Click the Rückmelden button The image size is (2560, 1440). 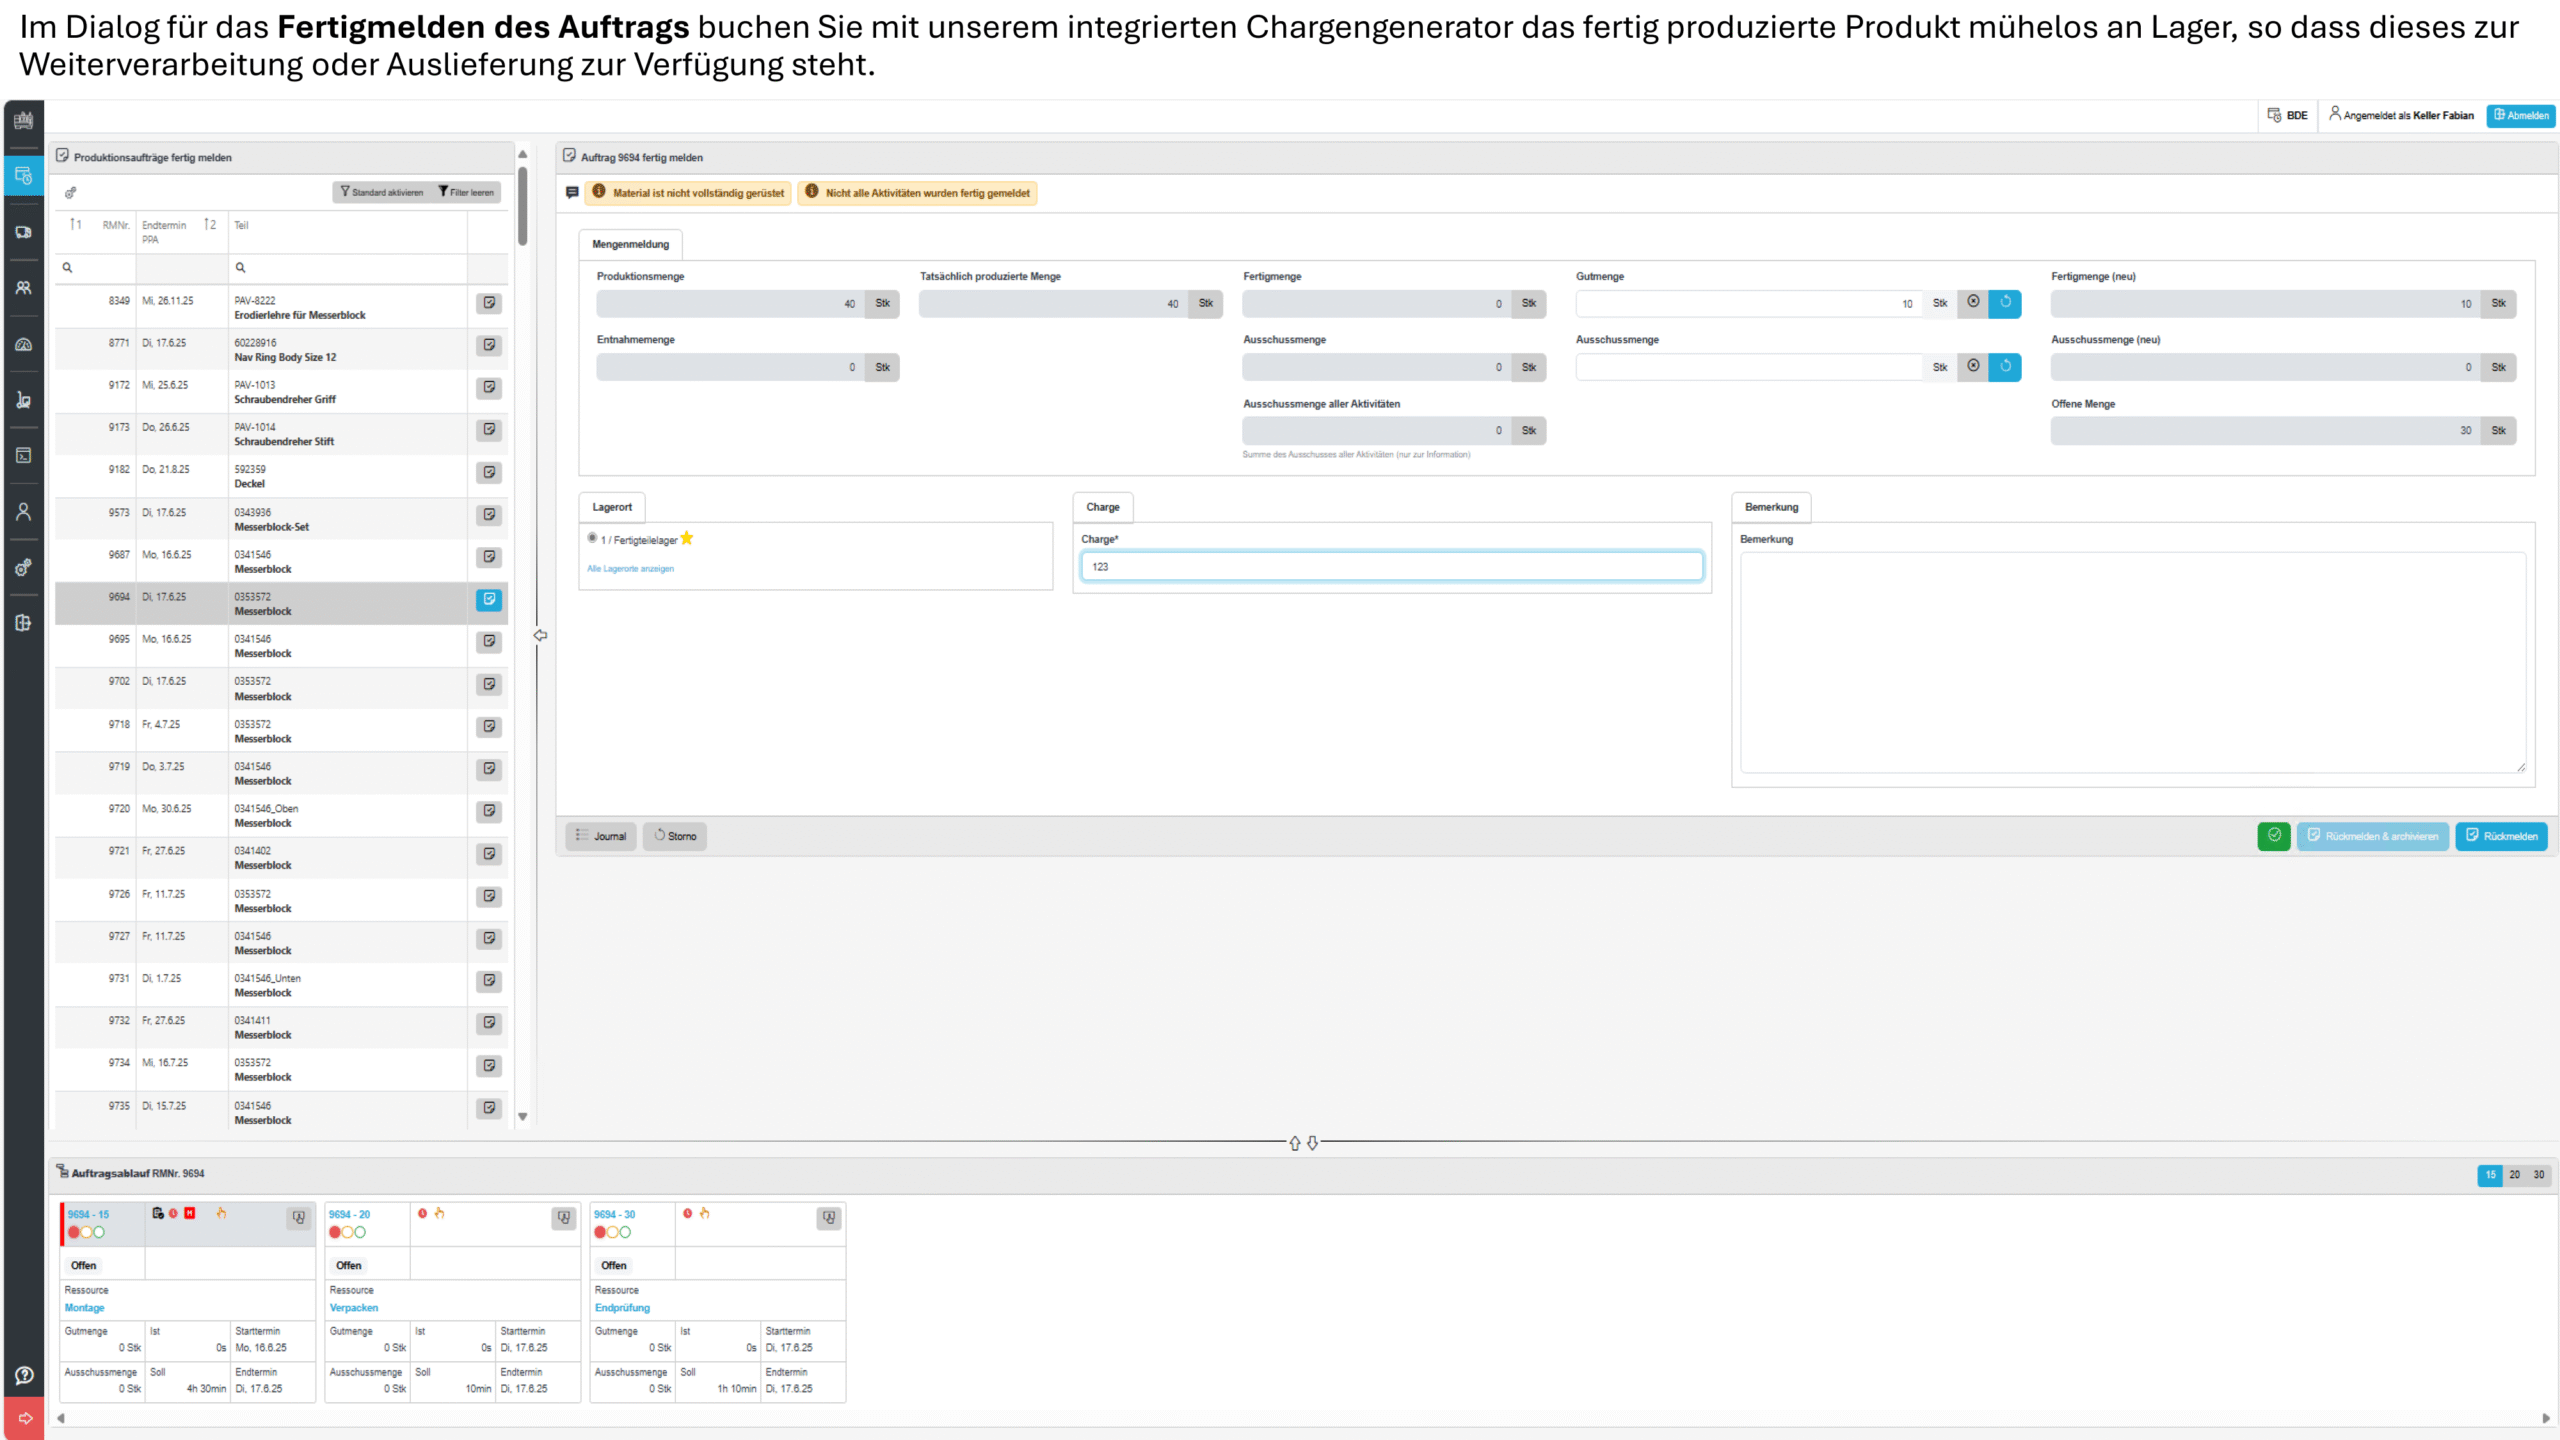coord(2500,836)
